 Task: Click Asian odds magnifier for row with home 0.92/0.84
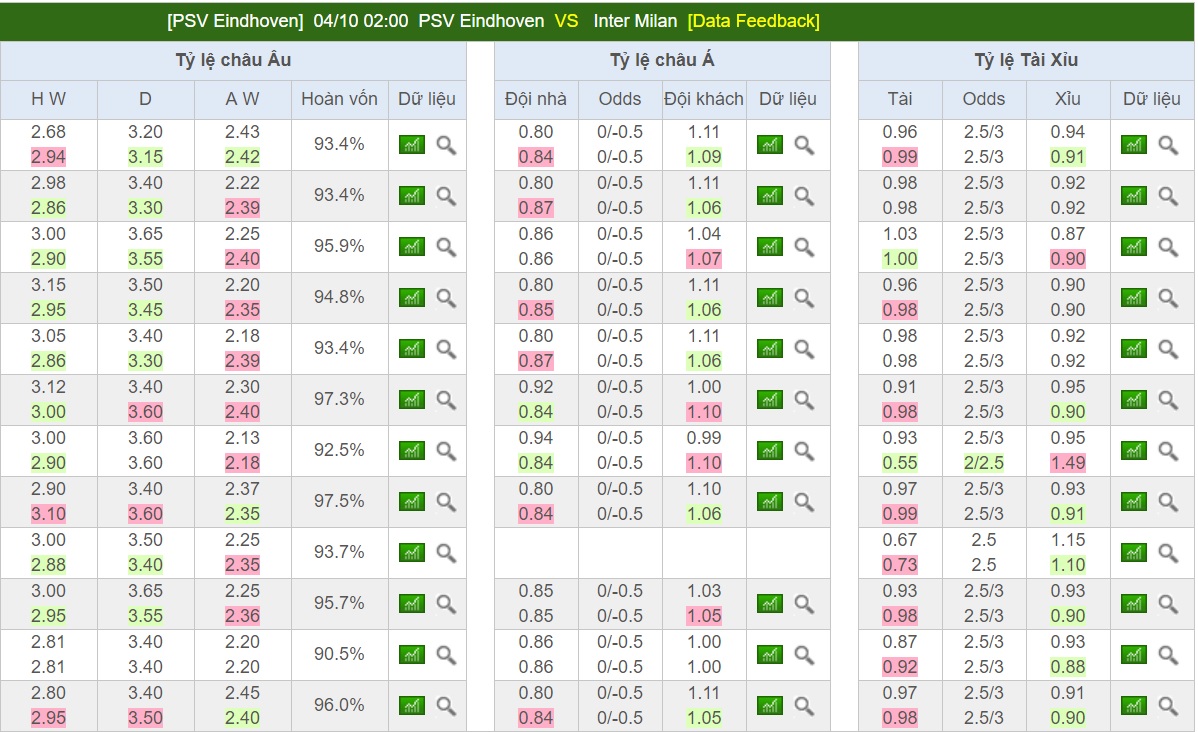[x=804, y=400]
